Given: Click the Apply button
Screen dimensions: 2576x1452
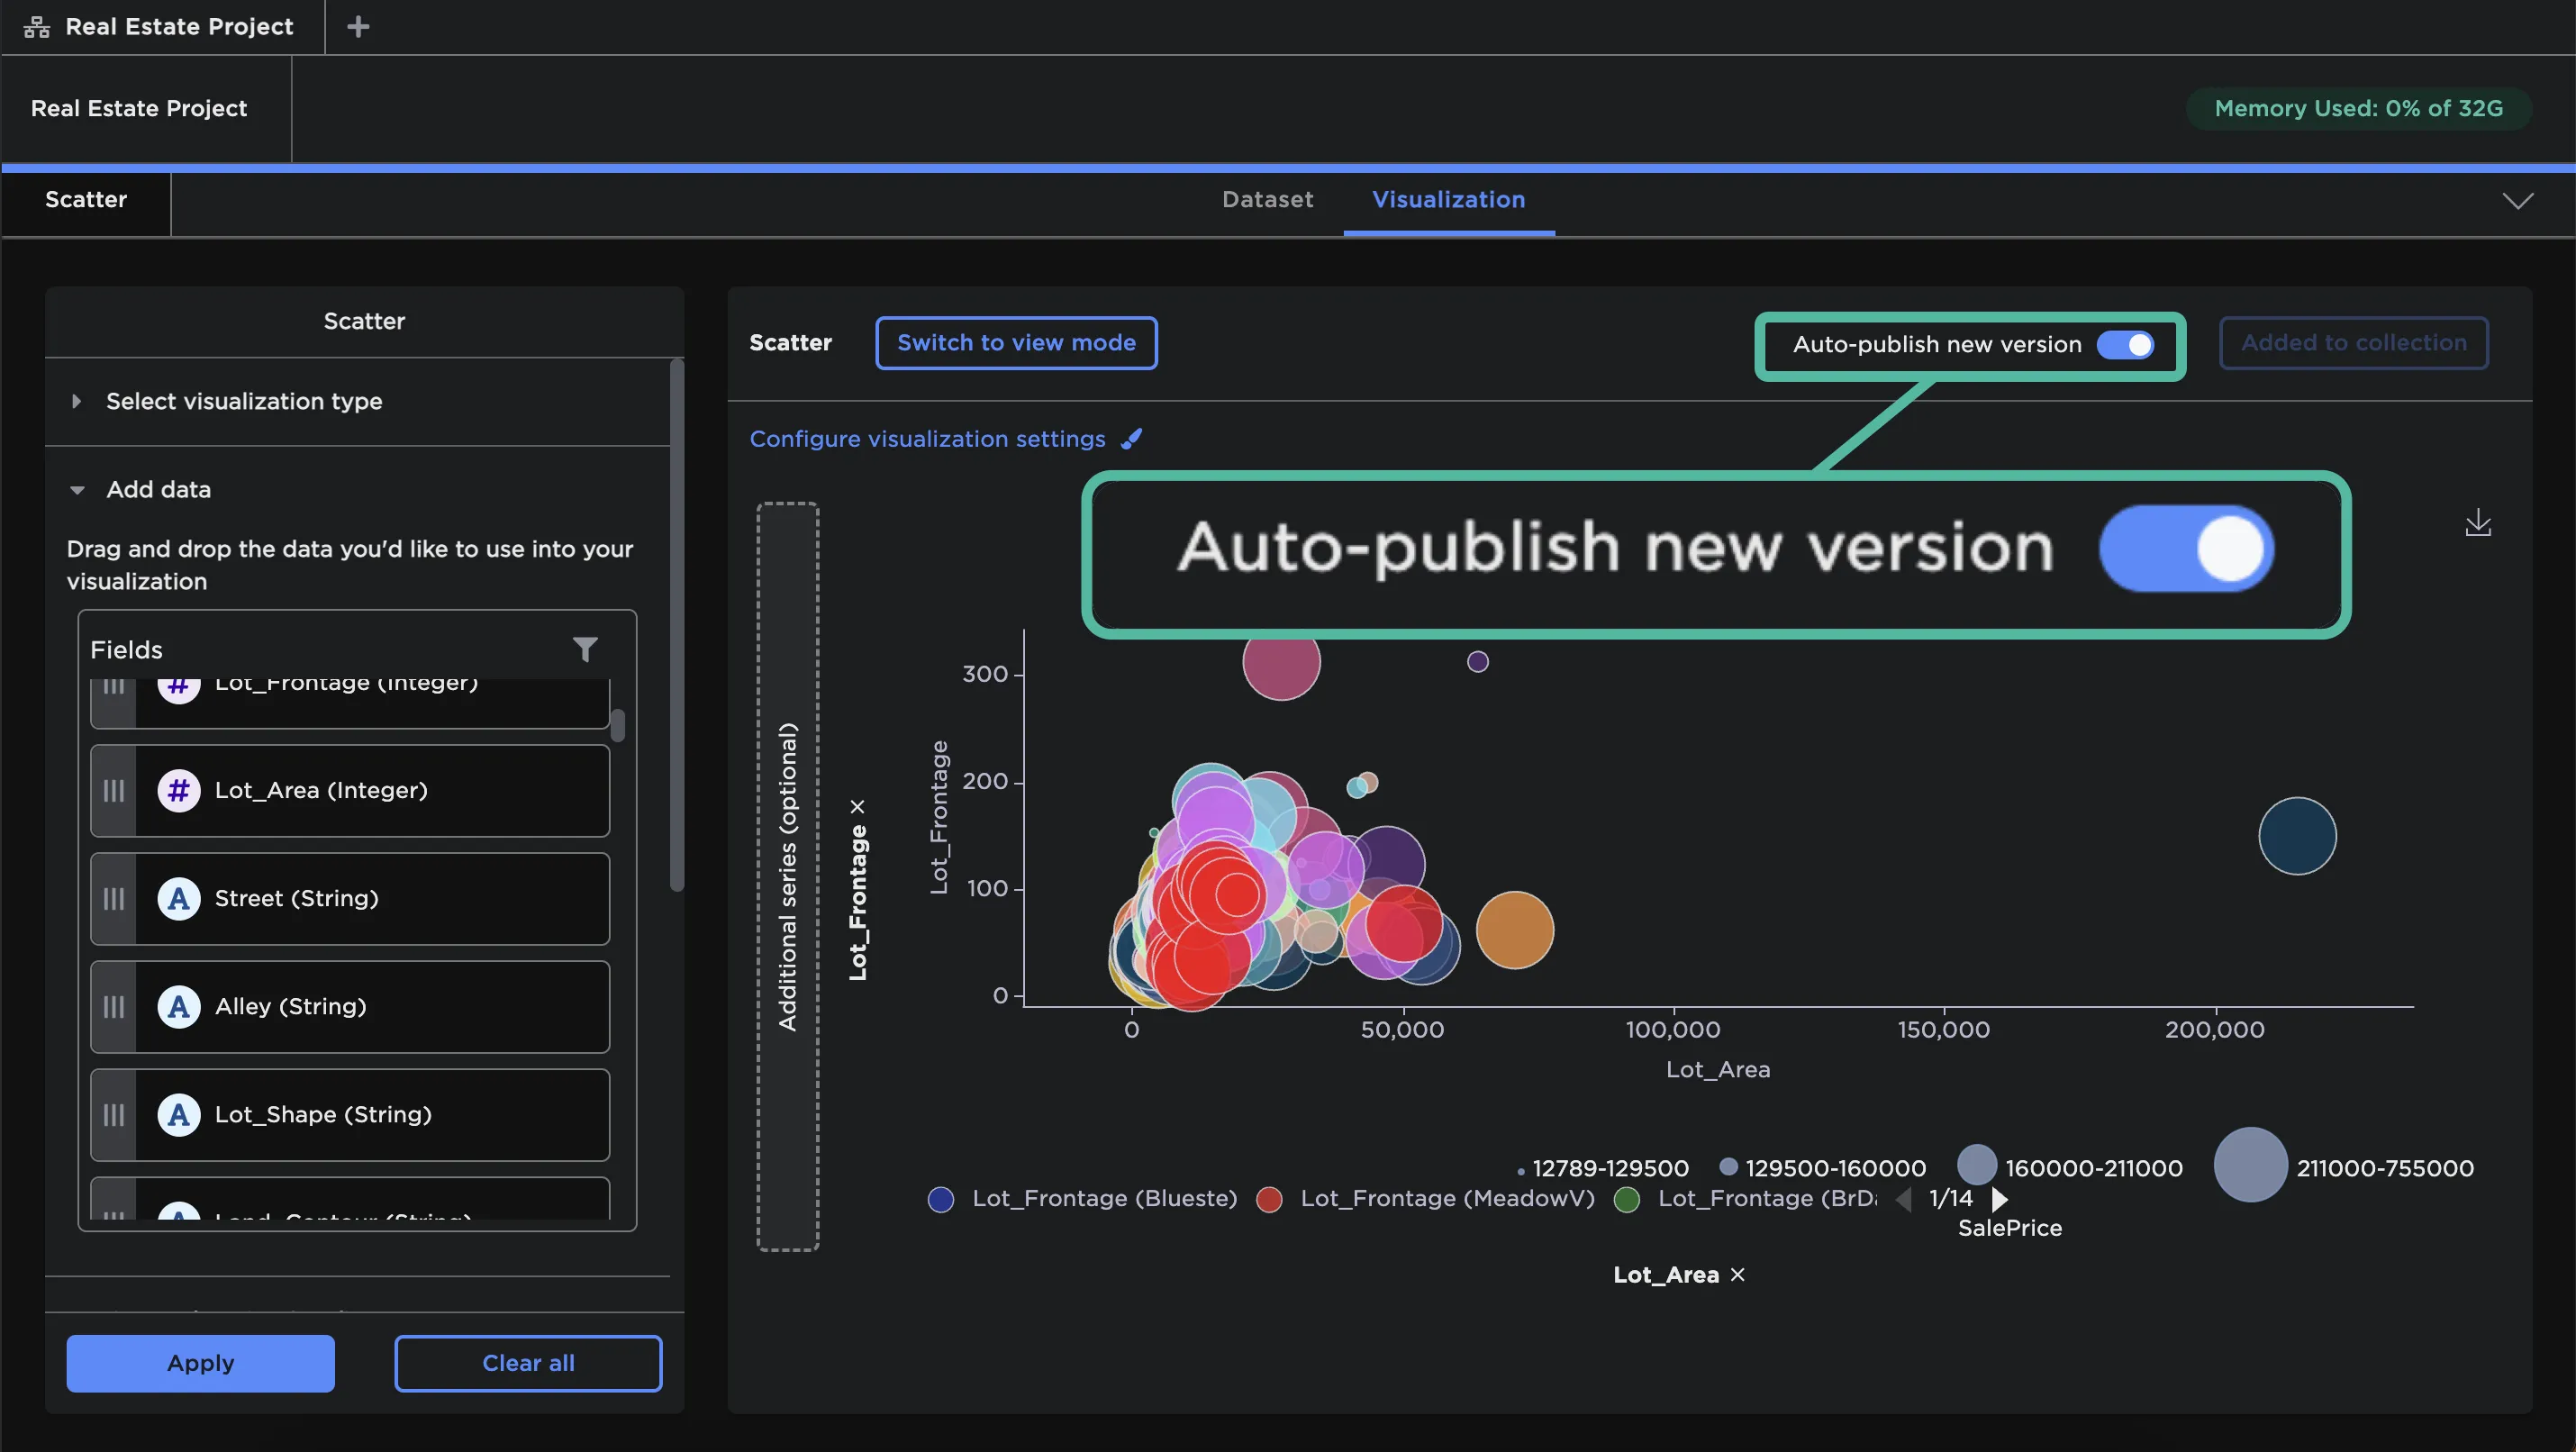Looking at the screenshot, I should coord(200,1362).
